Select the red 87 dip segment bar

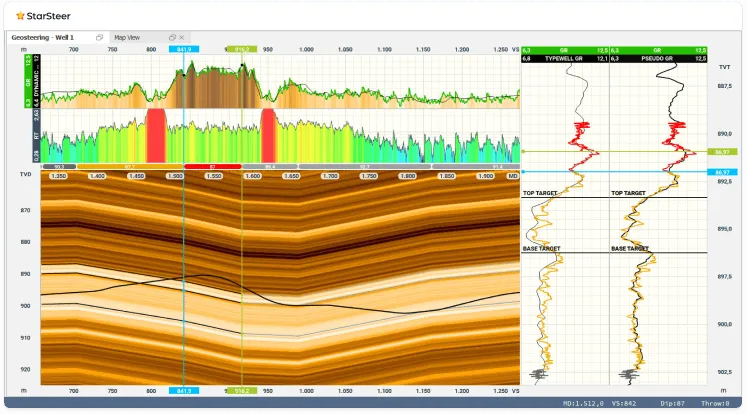click(x=213, y=167)
